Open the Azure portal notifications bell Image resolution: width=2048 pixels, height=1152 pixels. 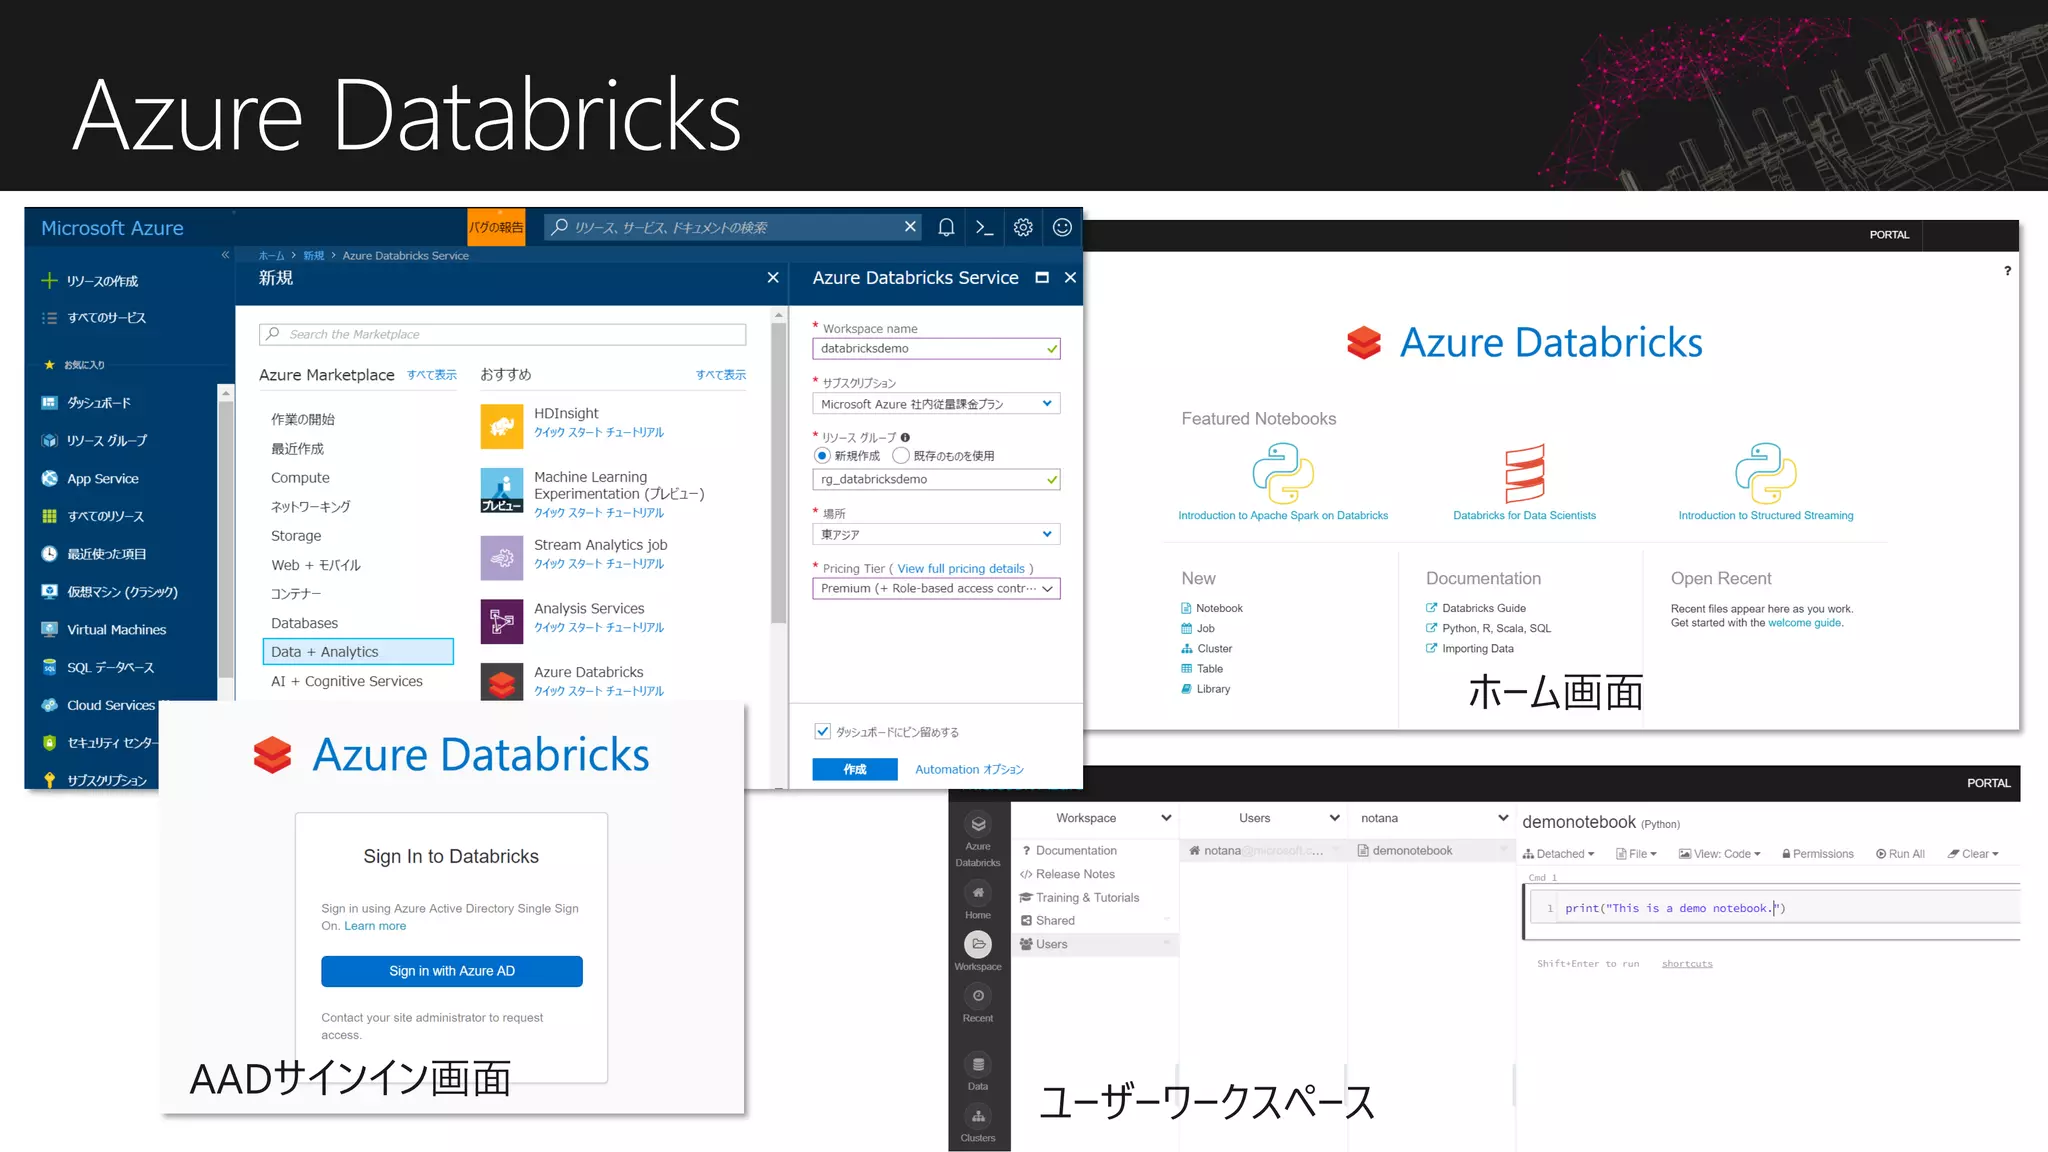pos(946,227)
